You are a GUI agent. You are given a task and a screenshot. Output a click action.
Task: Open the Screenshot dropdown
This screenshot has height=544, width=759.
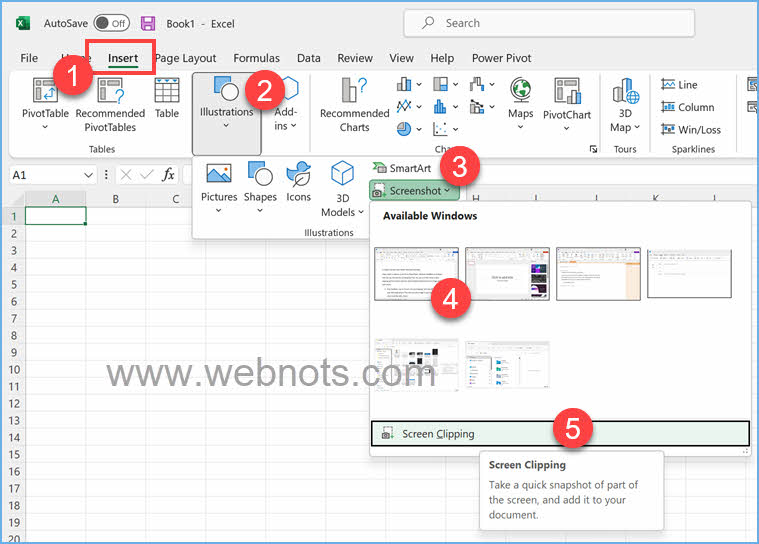(x=414, y=190)
